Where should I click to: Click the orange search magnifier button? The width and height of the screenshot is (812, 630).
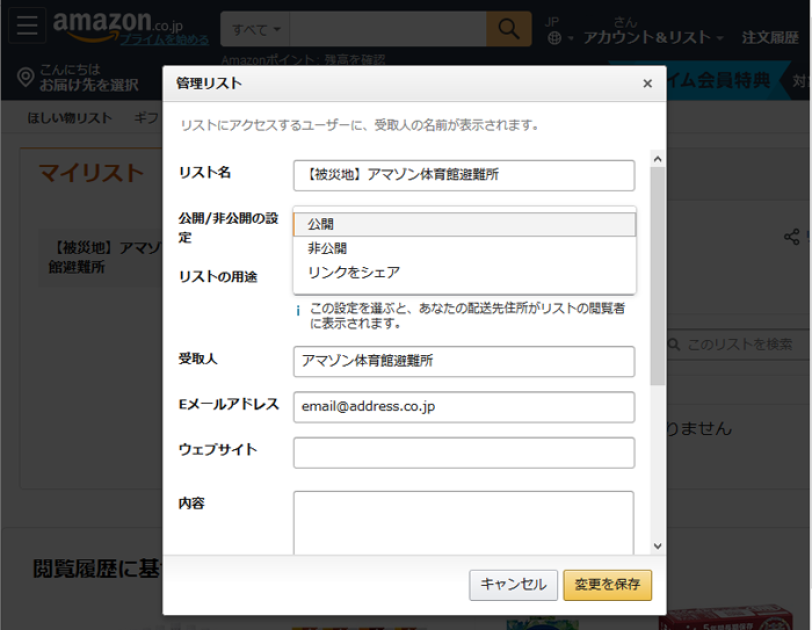coord(509,29)
